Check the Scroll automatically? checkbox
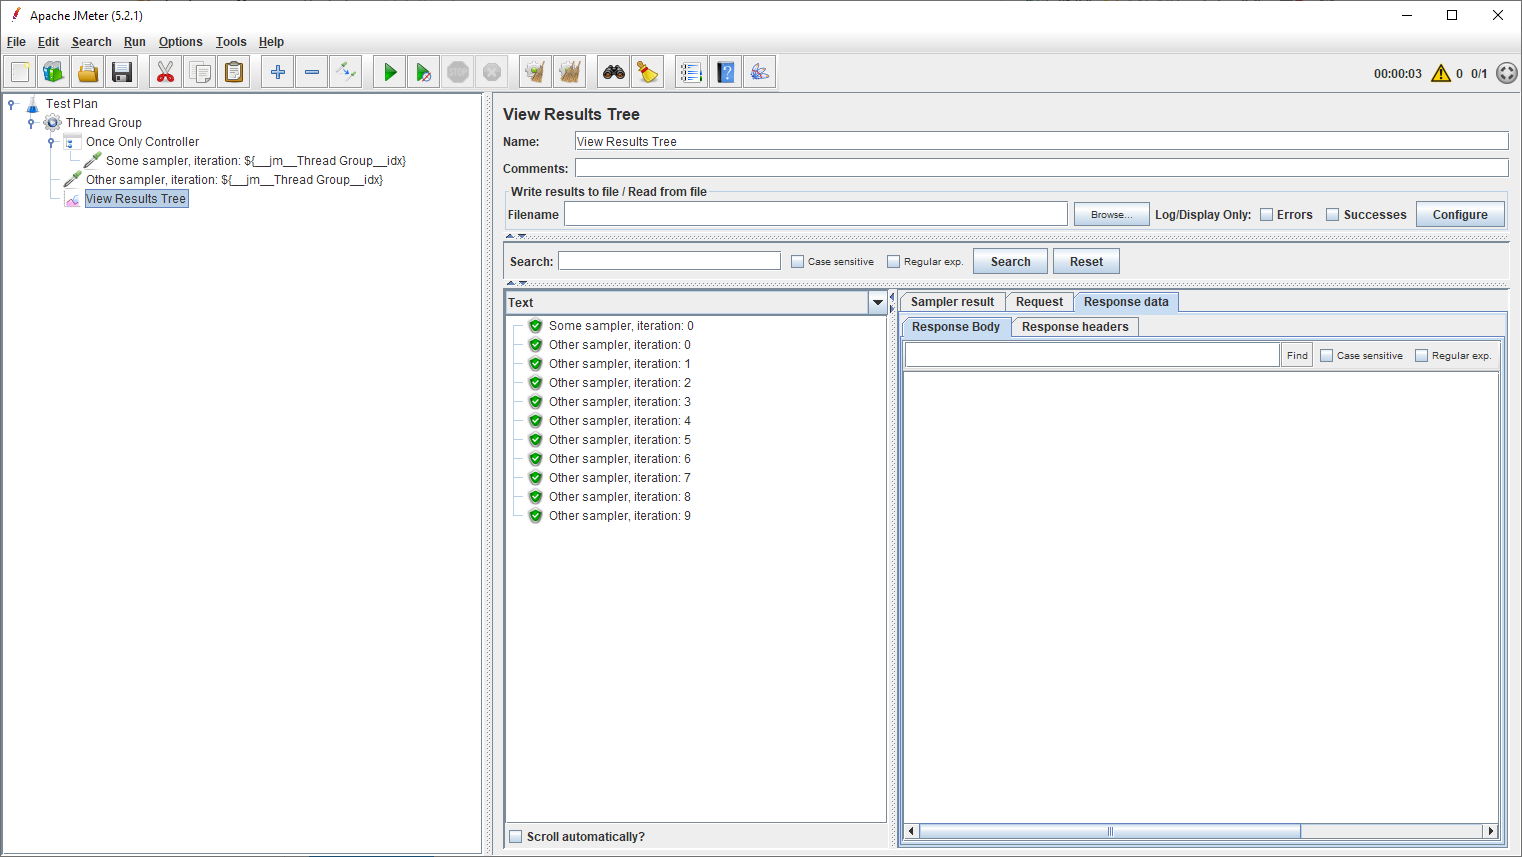Viewport: 1522px width, 857px height. coord(516,837)
